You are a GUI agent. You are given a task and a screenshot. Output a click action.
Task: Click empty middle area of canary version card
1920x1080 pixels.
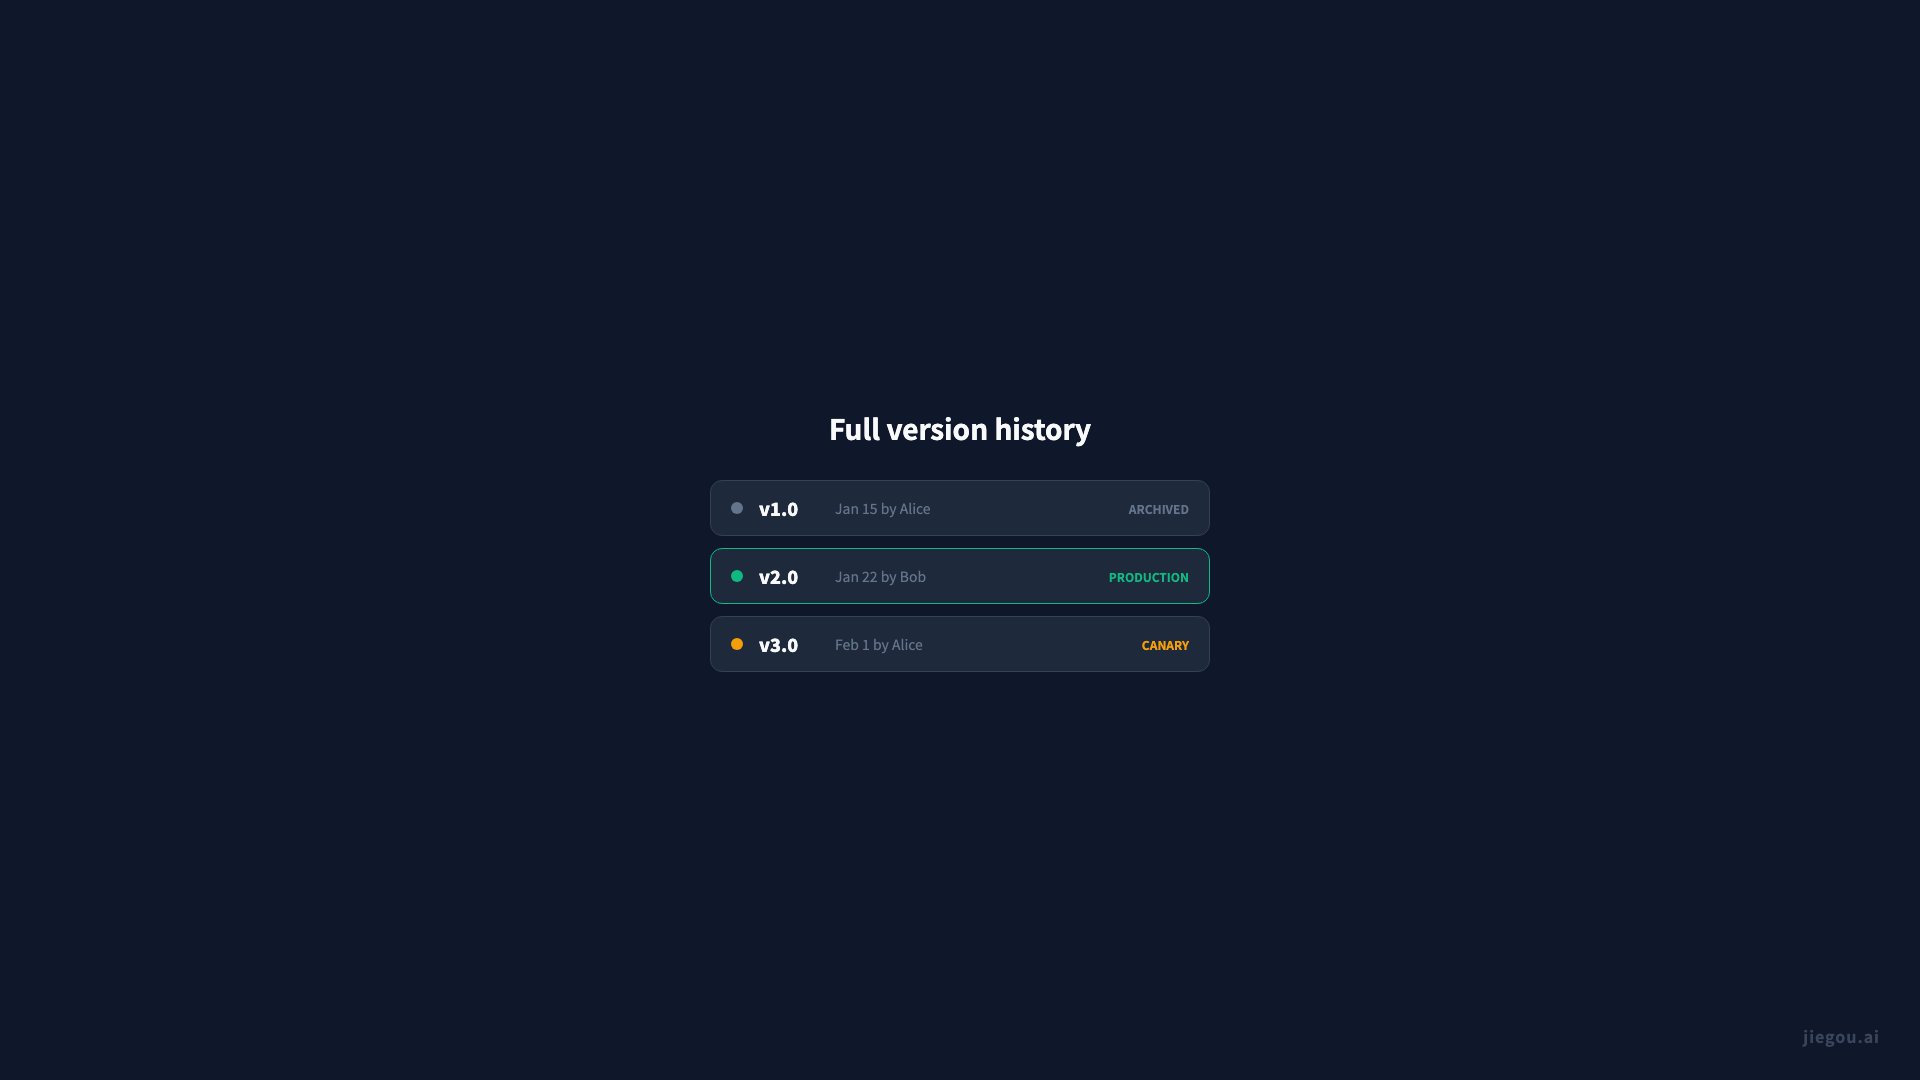point(1030,644)
